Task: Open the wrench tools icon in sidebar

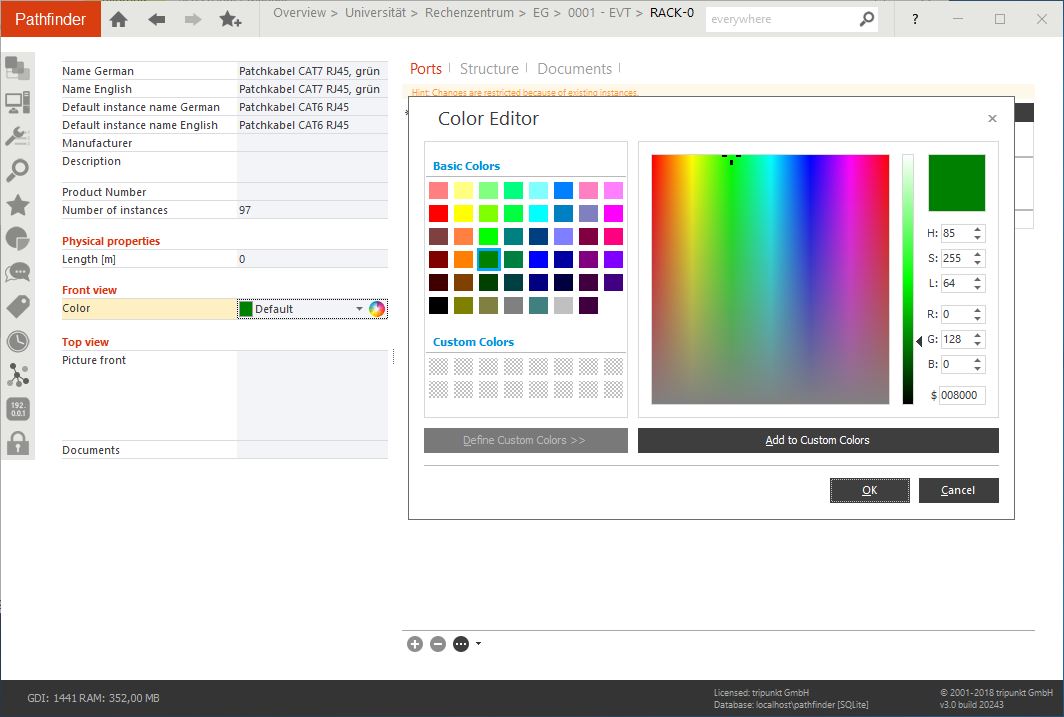Action: pyautogui.click(x=18, y=137)
